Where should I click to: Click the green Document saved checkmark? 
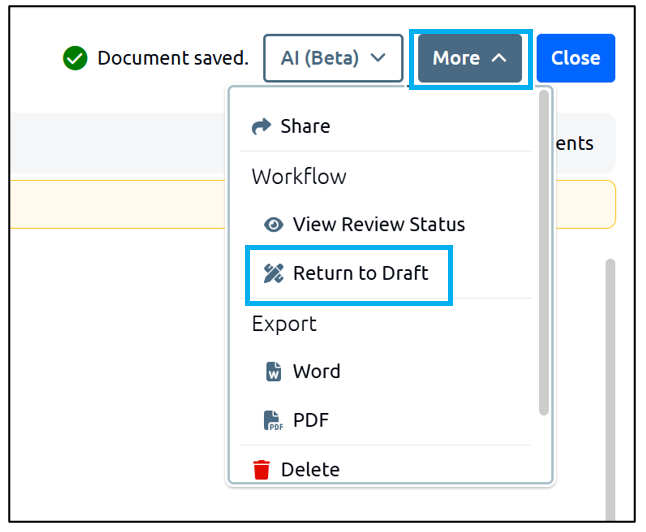click(x=75, y=58)
